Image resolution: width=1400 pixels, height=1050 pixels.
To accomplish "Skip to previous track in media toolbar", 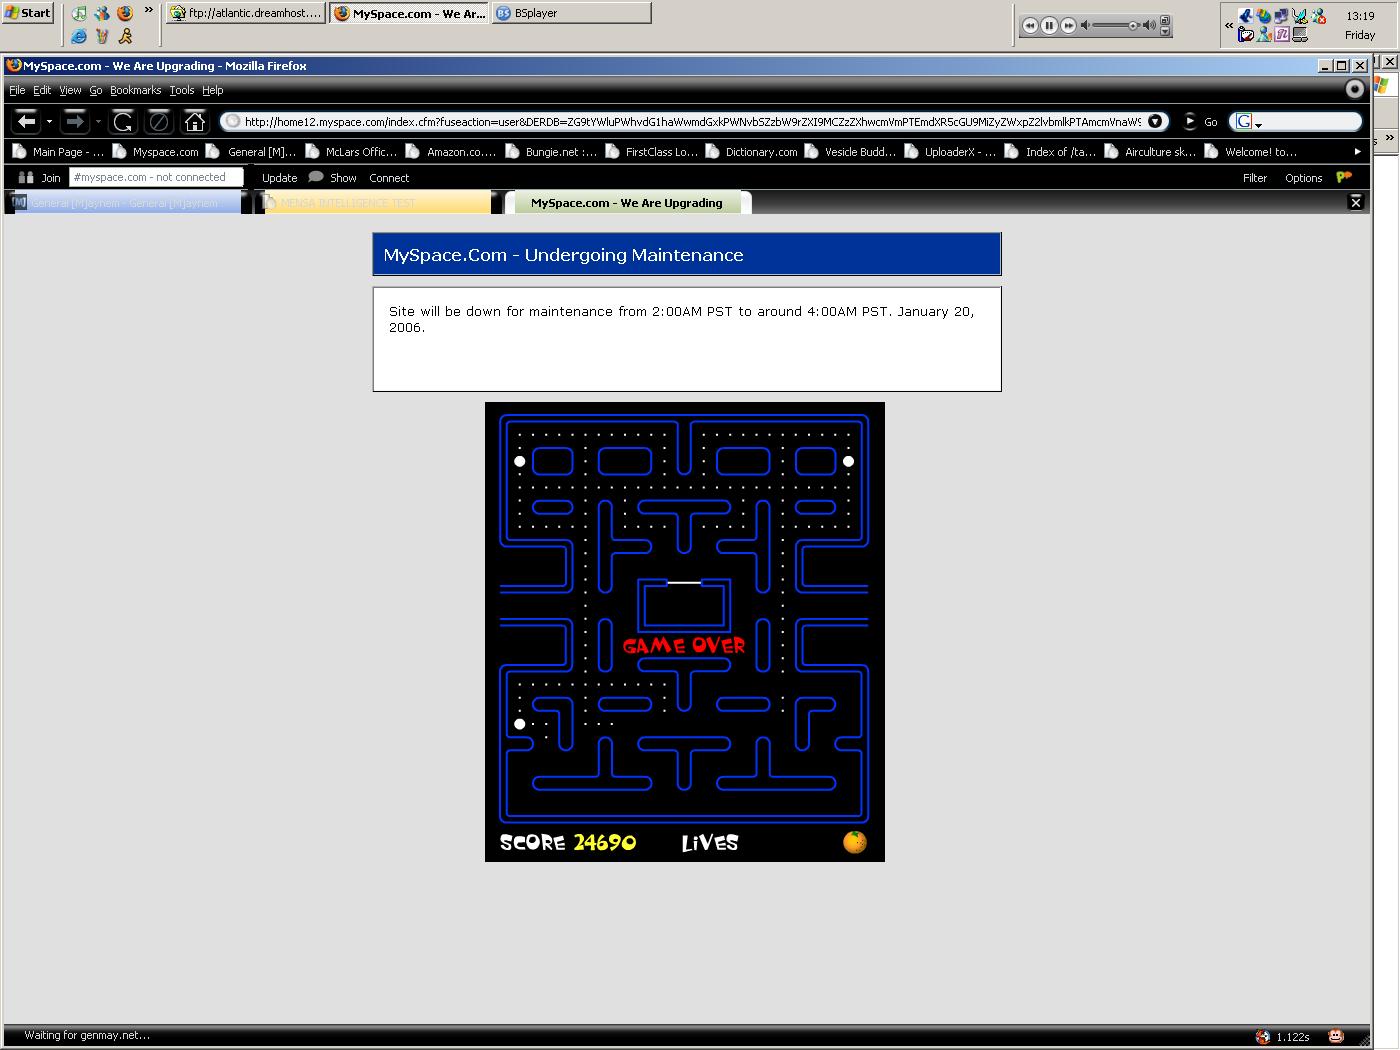I will pos(1030,25).
